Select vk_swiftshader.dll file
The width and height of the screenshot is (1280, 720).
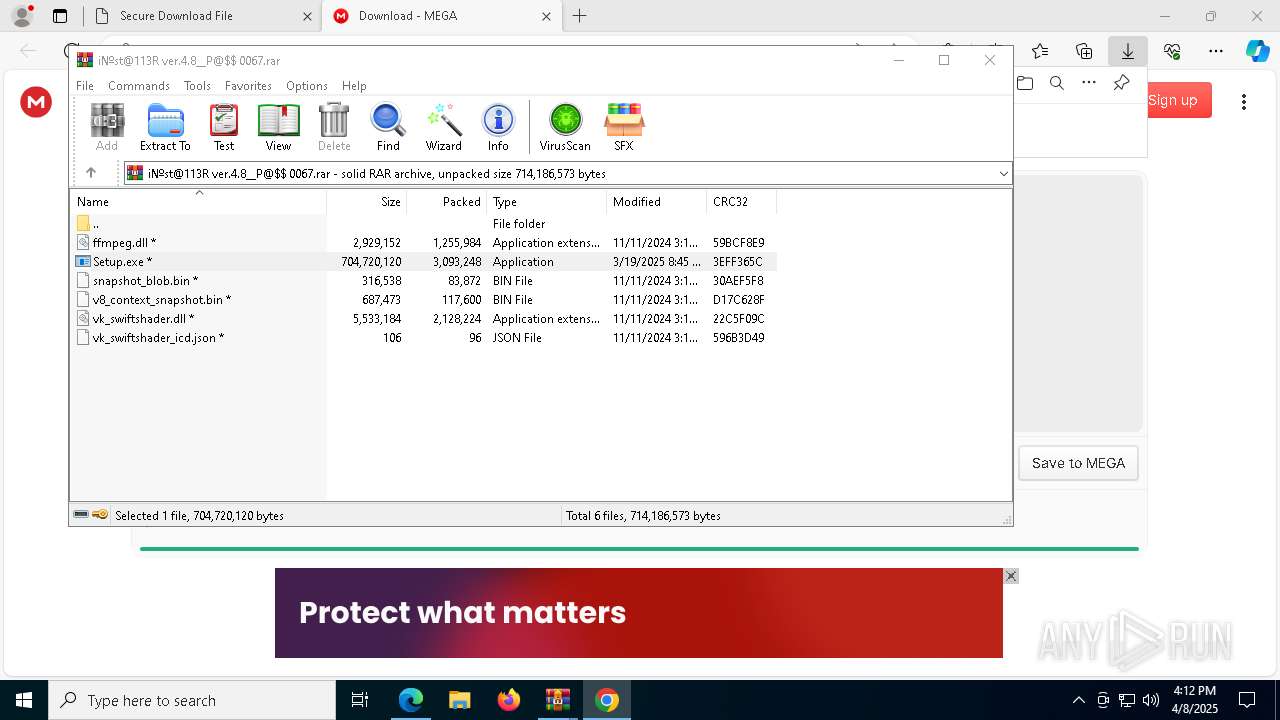pos(423,319)
